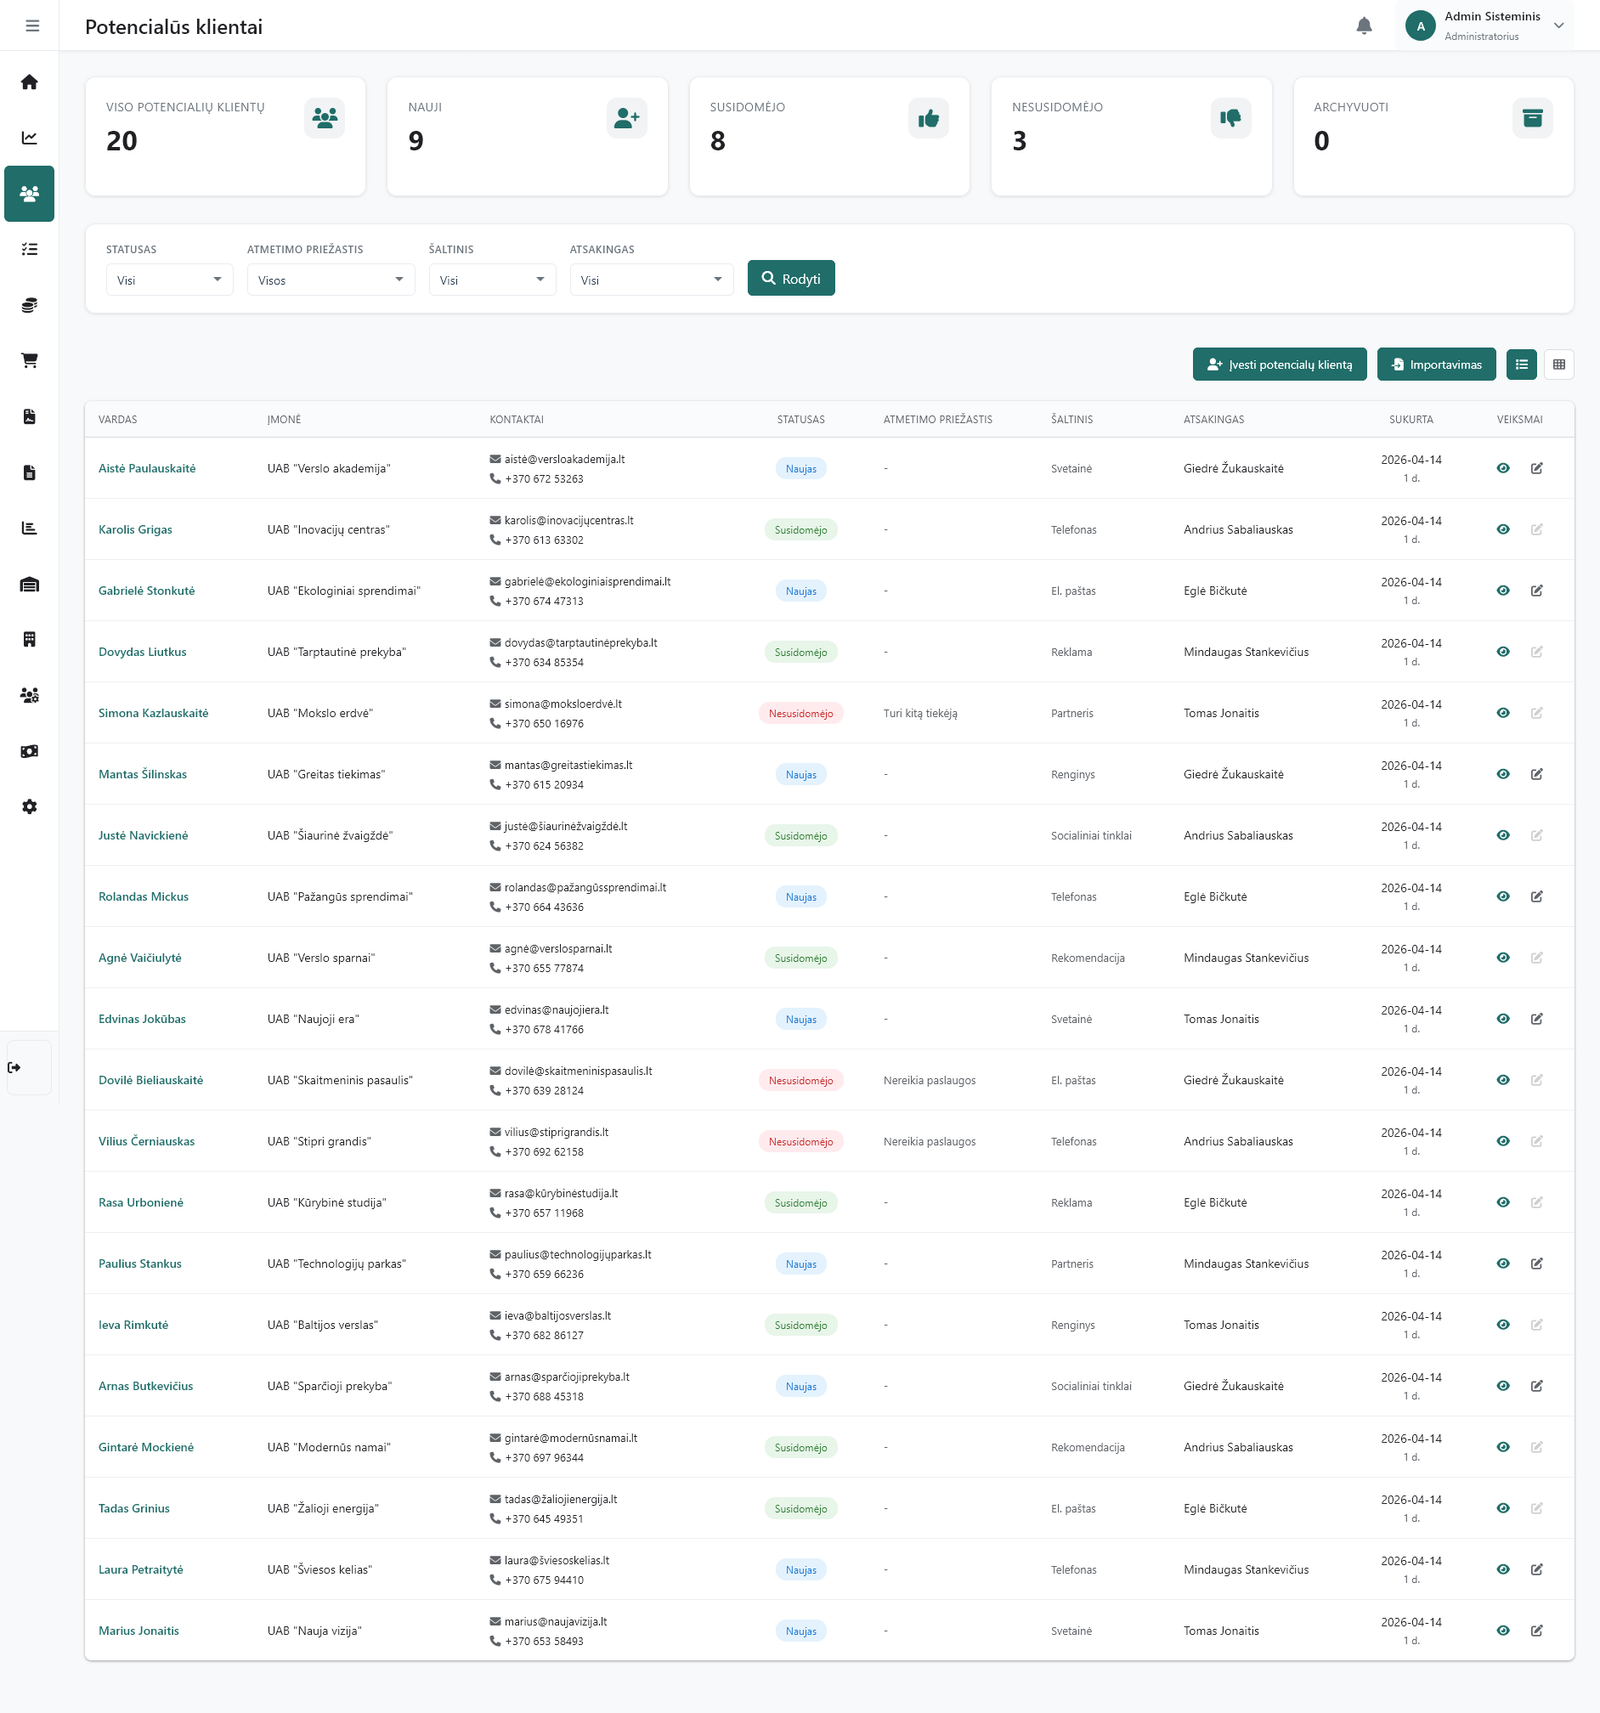Open Simona Kazlauskaitė's name link
This screenshot has height=1713, width=1600.
[153, 713]
